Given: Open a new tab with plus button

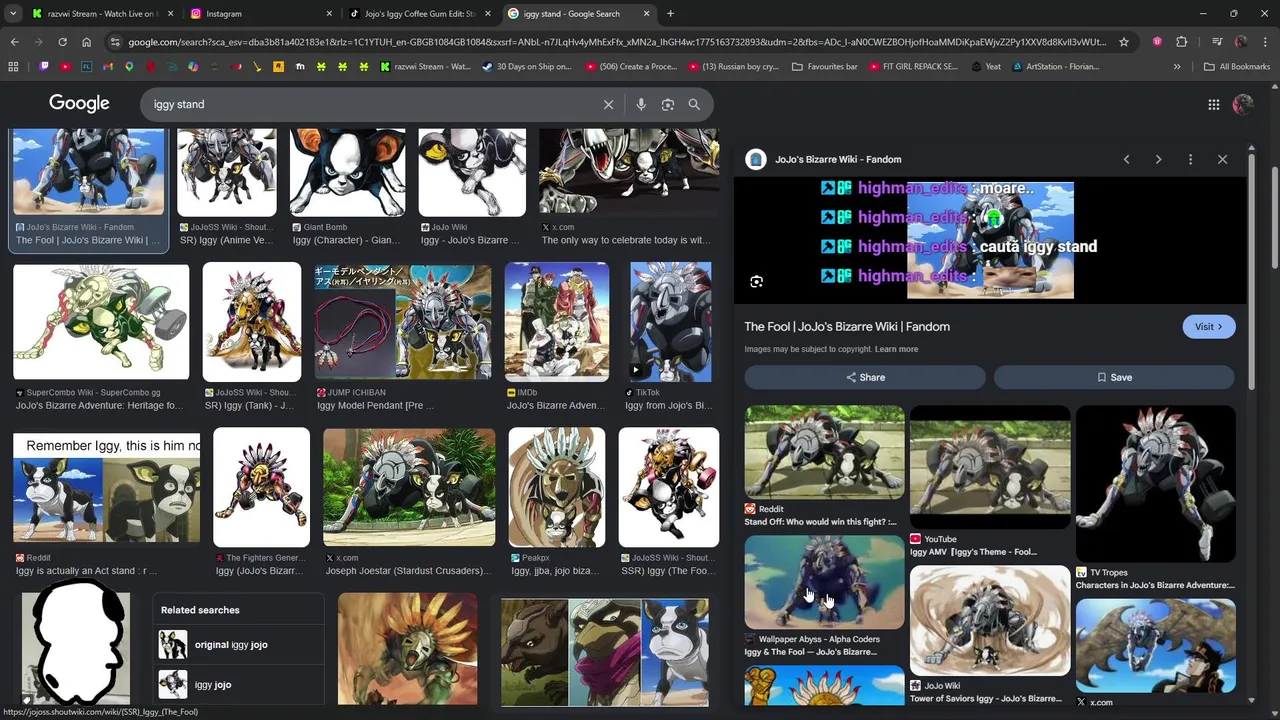Looking at the screenshot, I should click(670, 14).
